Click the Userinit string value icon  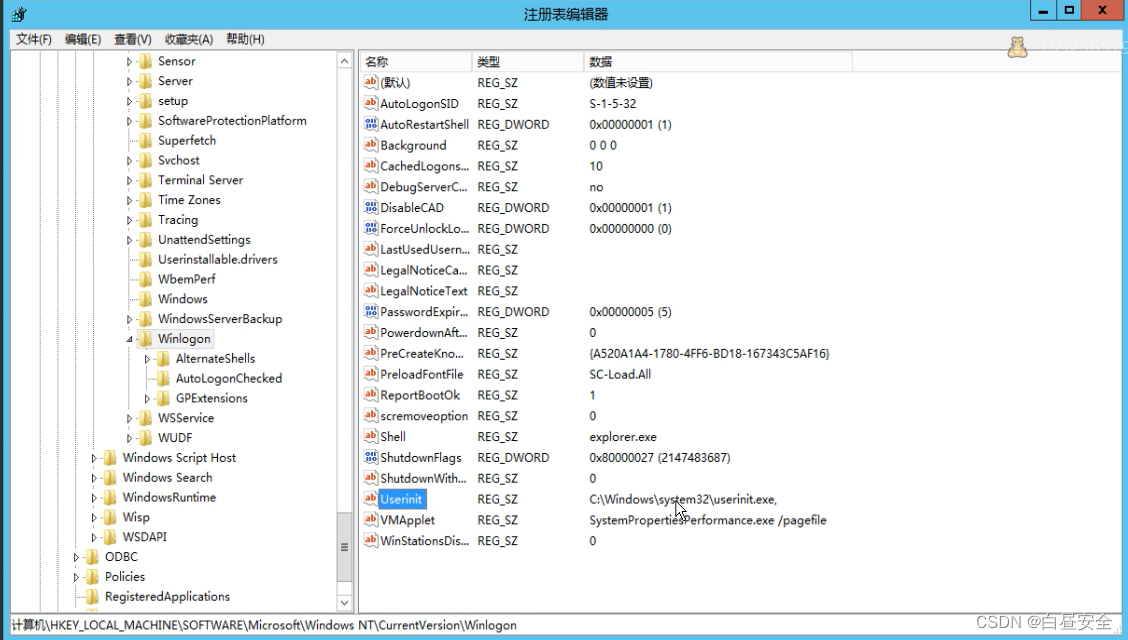pos(370,498)
